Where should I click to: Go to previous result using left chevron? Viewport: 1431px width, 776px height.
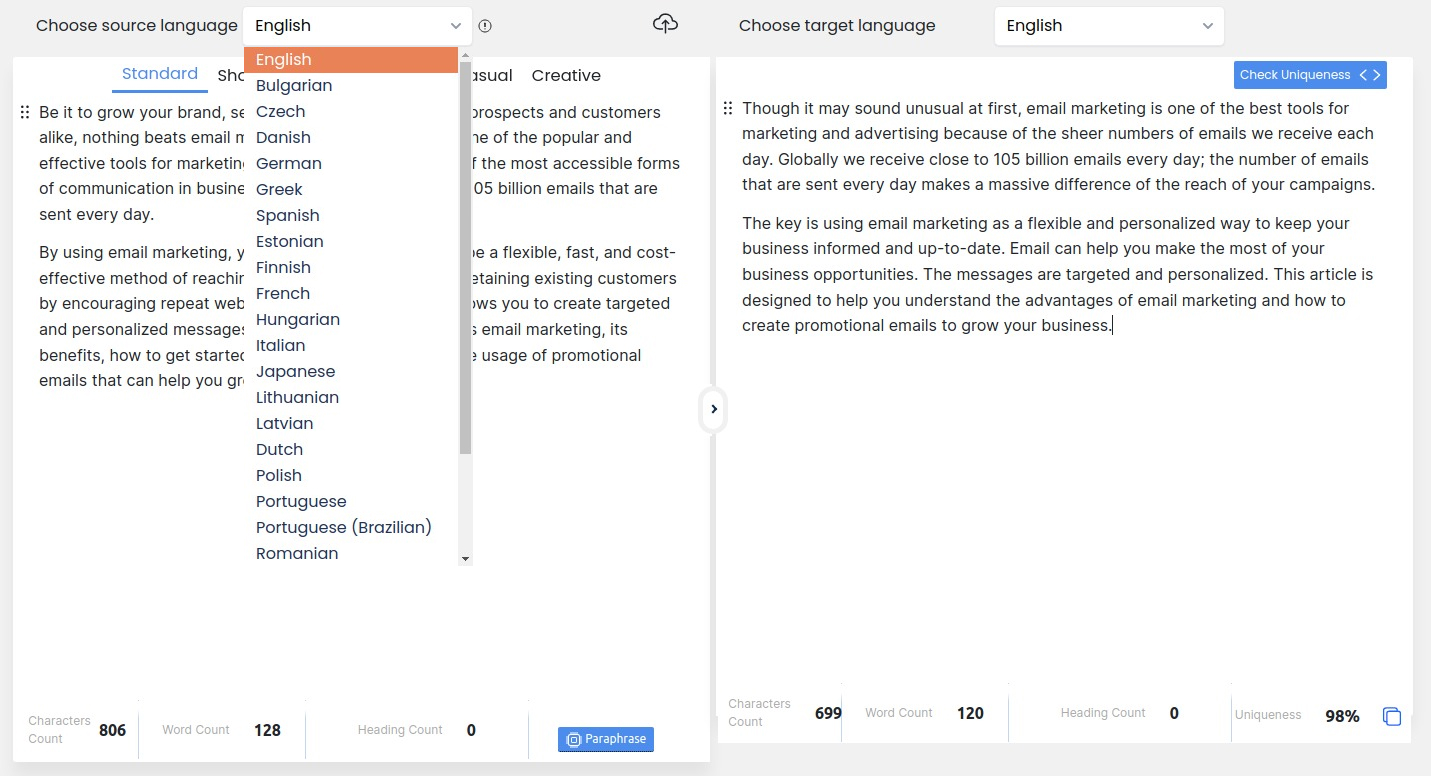(x=1363, y=75)
